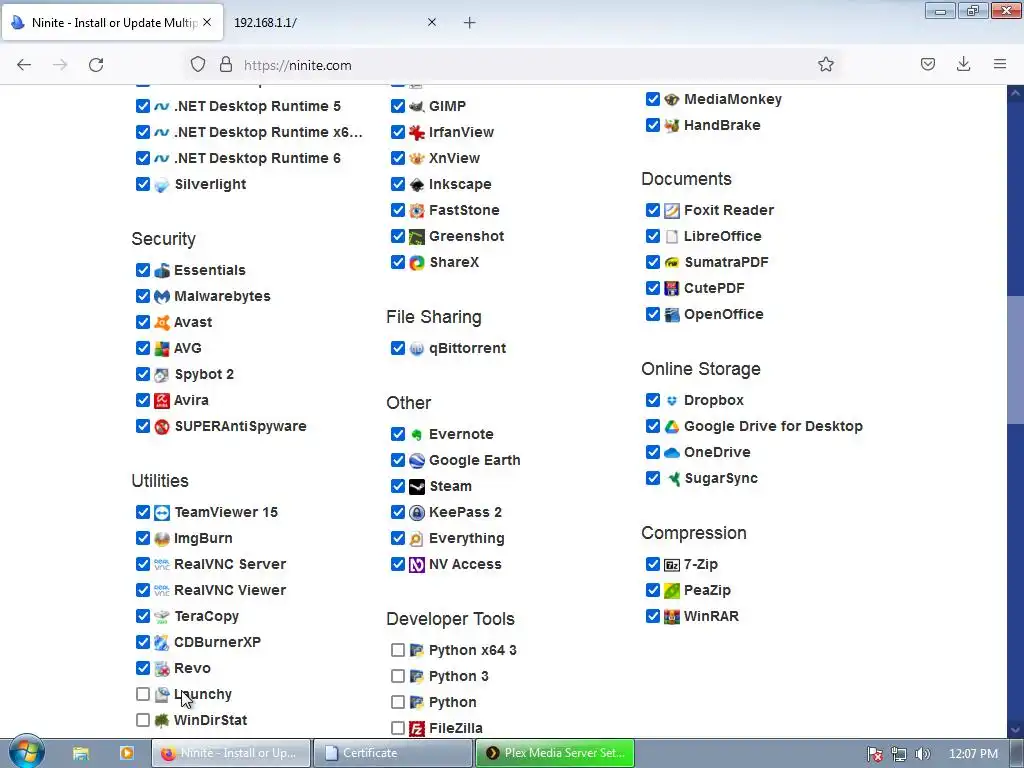Screen dimensions: 1024x768
Task: Click the .NET Desktop Runtime 6 label
Action: click(x=257, y=159)
